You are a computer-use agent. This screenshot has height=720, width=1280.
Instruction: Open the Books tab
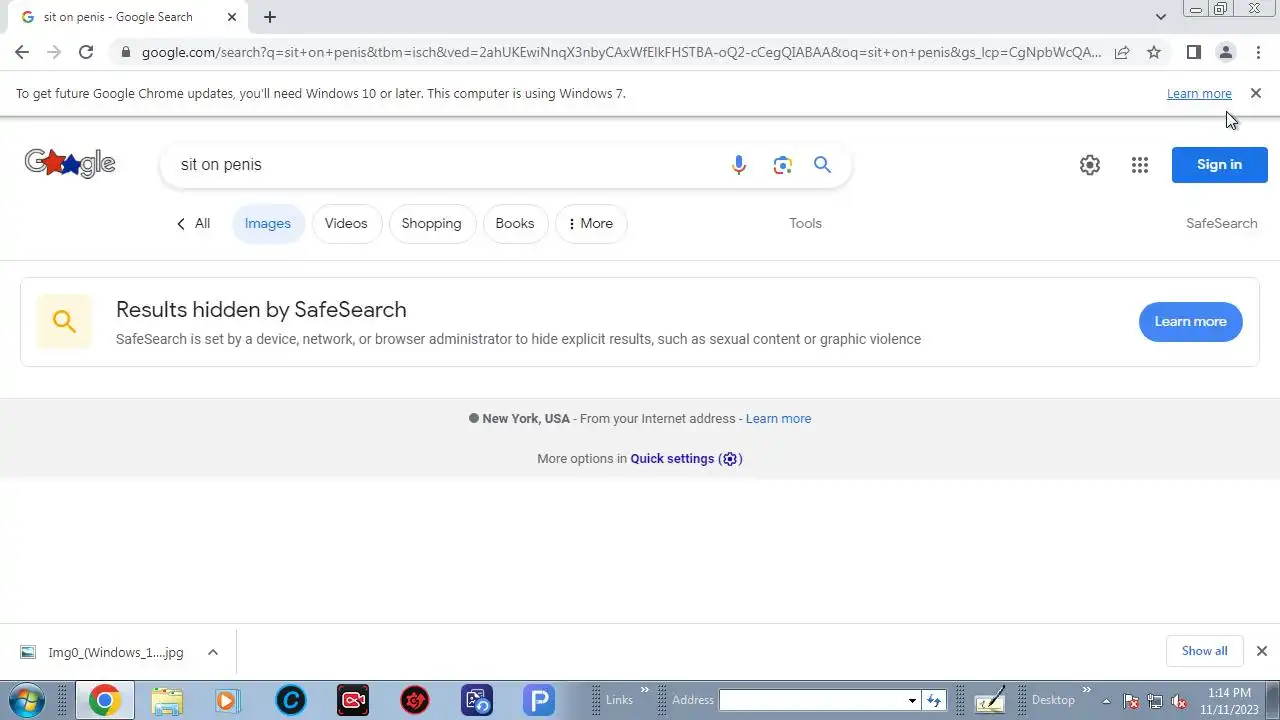[x=515, y=223]
